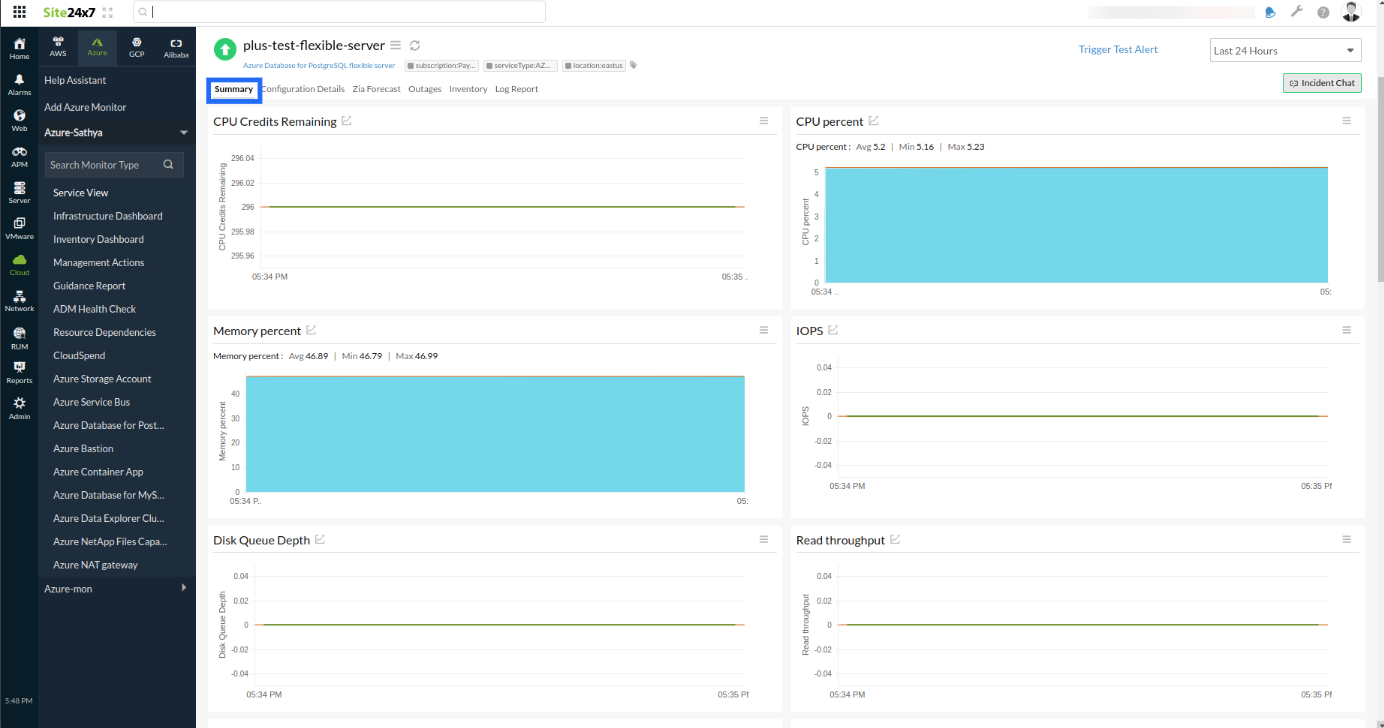1384x728 pixels.
Task: Open Incident Chat
Action: [x=1321, y=83]
